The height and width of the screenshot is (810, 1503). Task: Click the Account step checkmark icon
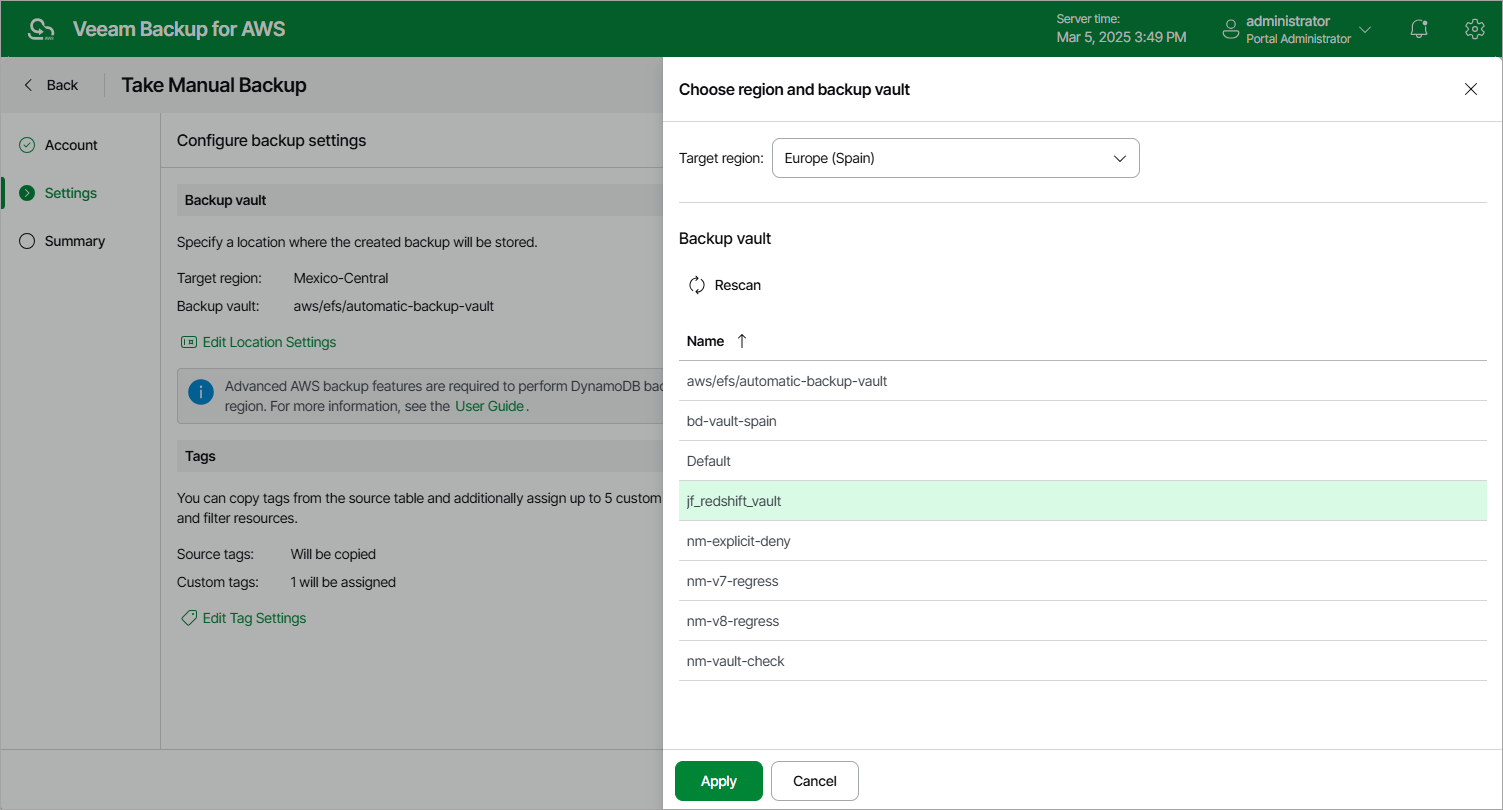coord(27,145)
